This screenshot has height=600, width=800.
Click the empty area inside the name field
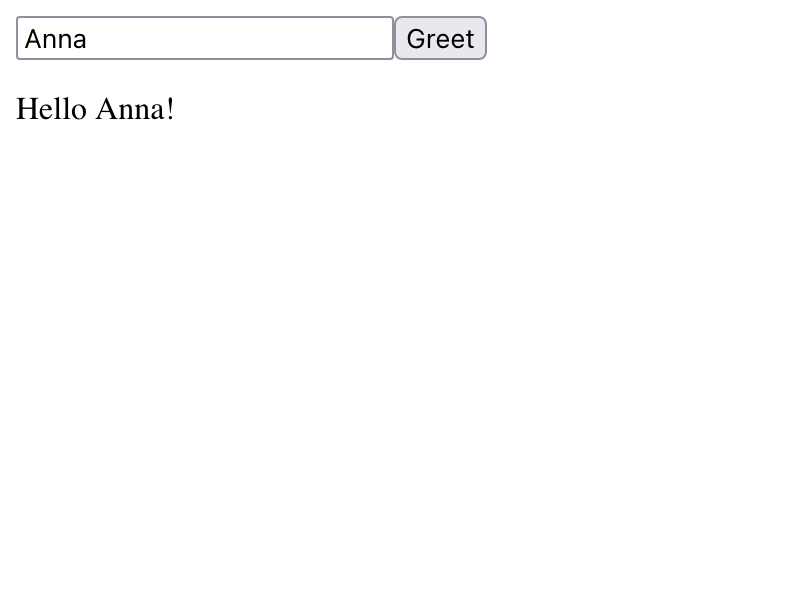click(x=250, y=38)
